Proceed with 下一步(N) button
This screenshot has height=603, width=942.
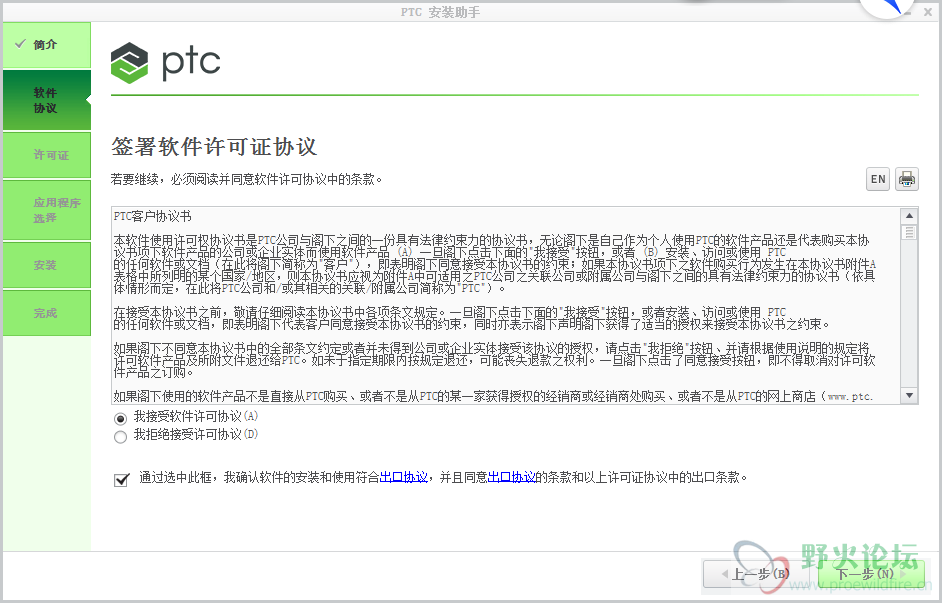point(872,574)
